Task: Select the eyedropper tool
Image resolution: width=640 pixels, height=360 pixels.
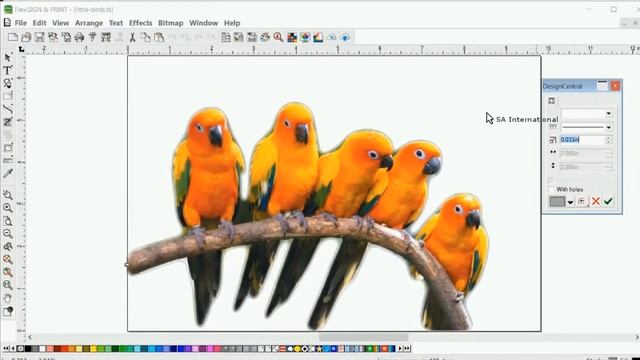Action: [x=8, y=173]
